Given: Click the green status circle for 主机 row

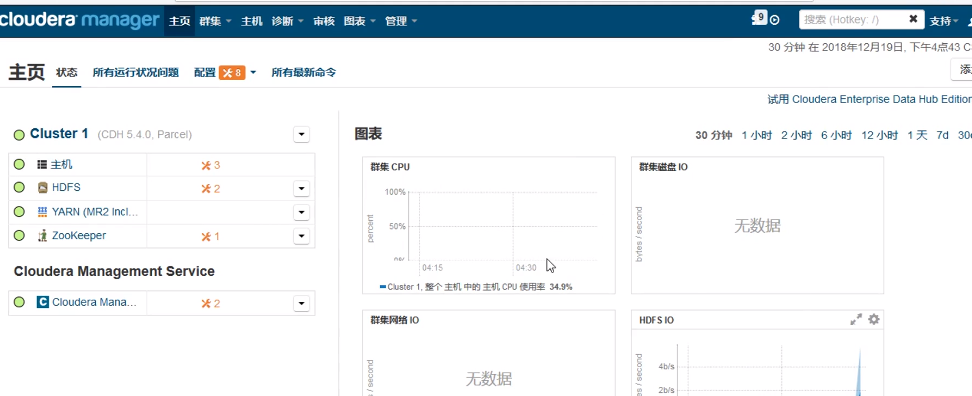Looking at the screenshot, I should [19, 164].
